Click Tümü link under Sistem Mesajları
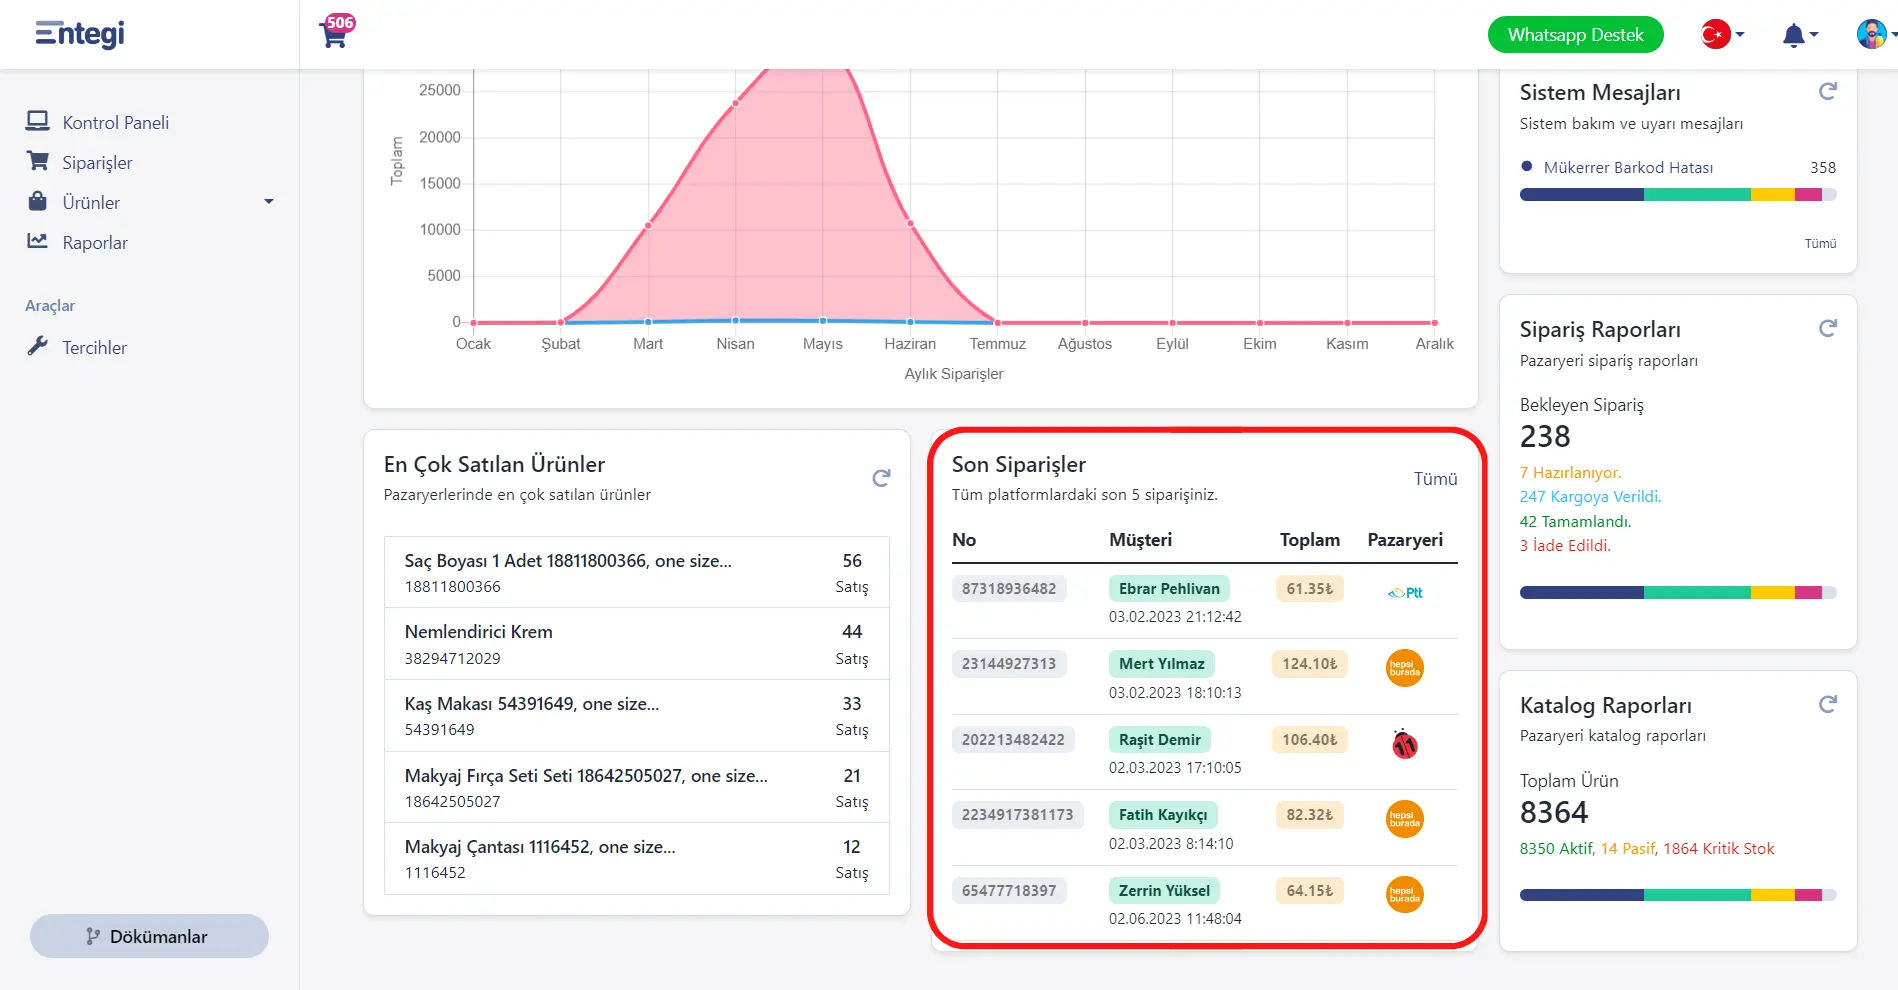 tap(1820, 244)
